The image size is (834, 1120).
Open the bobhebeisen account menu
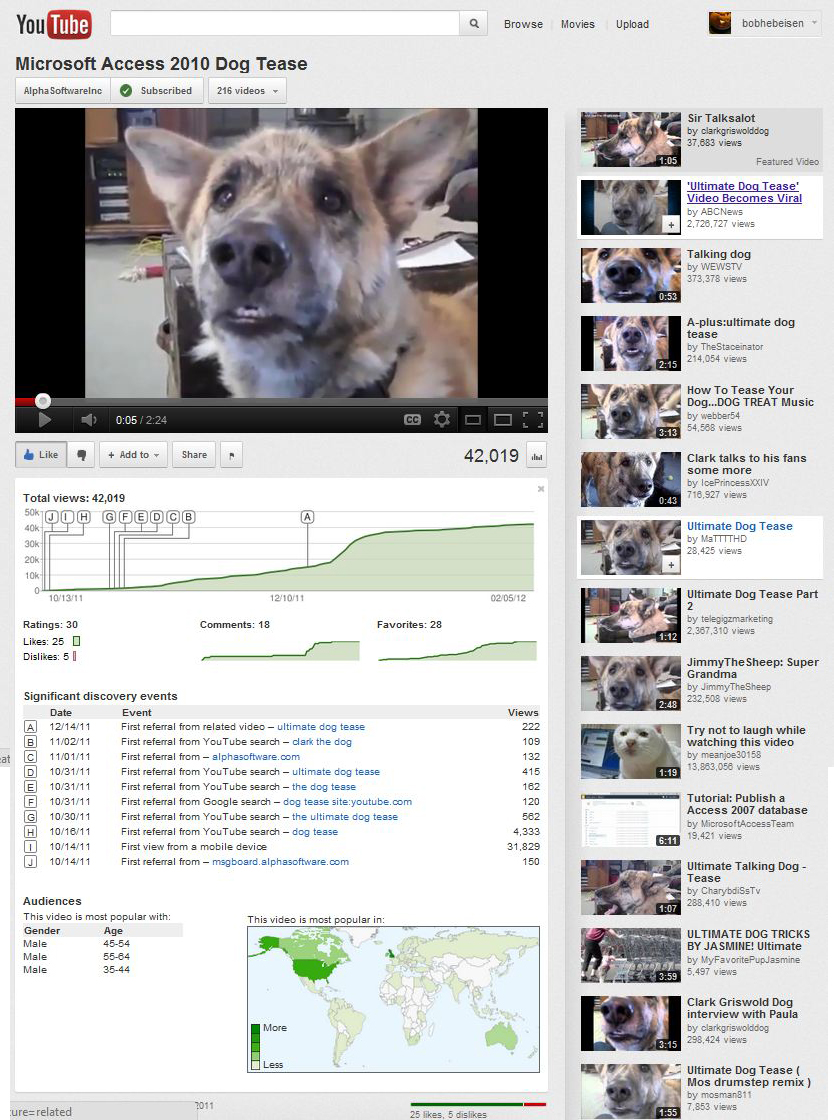(765, 24)
